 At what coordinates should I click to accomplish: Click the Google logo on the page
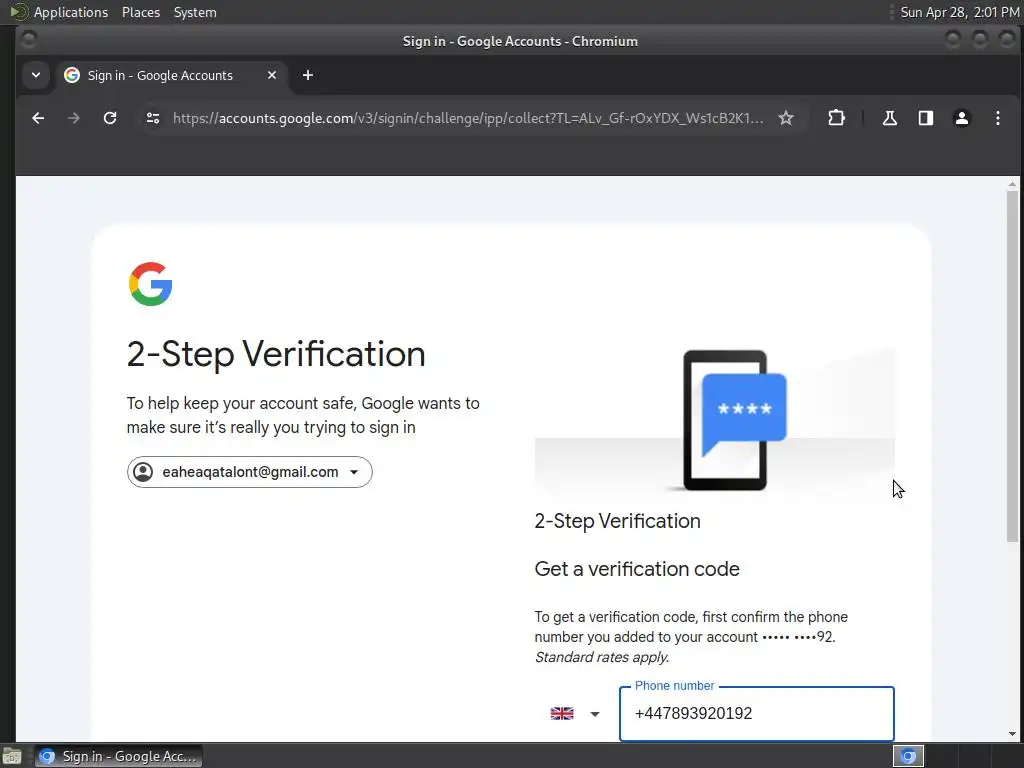(150, 284)
